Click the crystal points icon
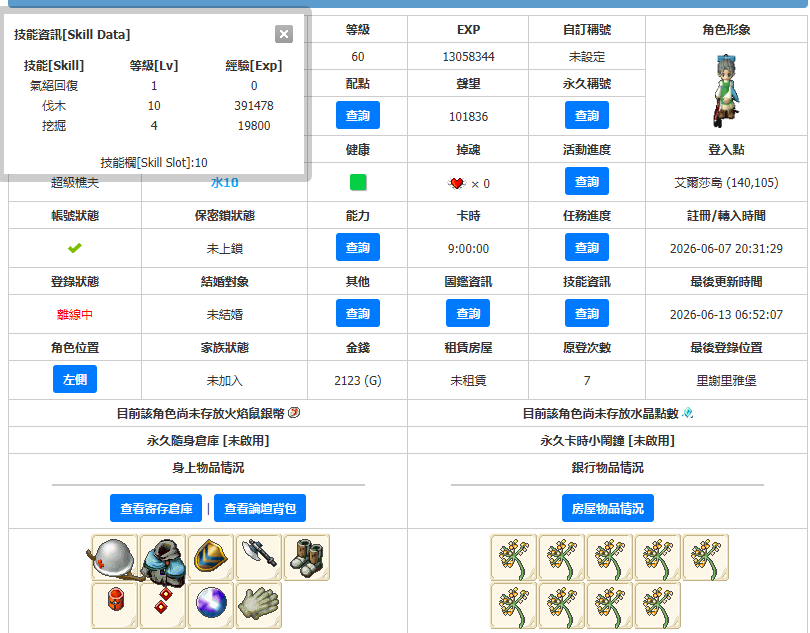 (688, 413)
